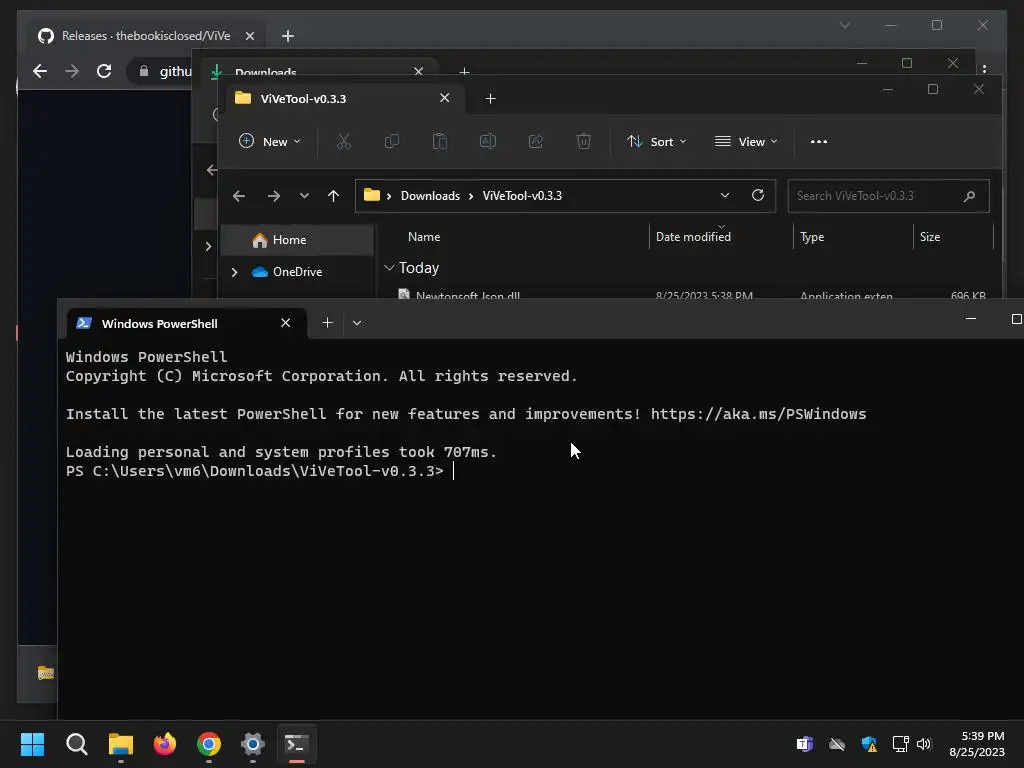Sort by the Type column header
Viewport: 1024px width, 768px height.
[x=812, y=237]
